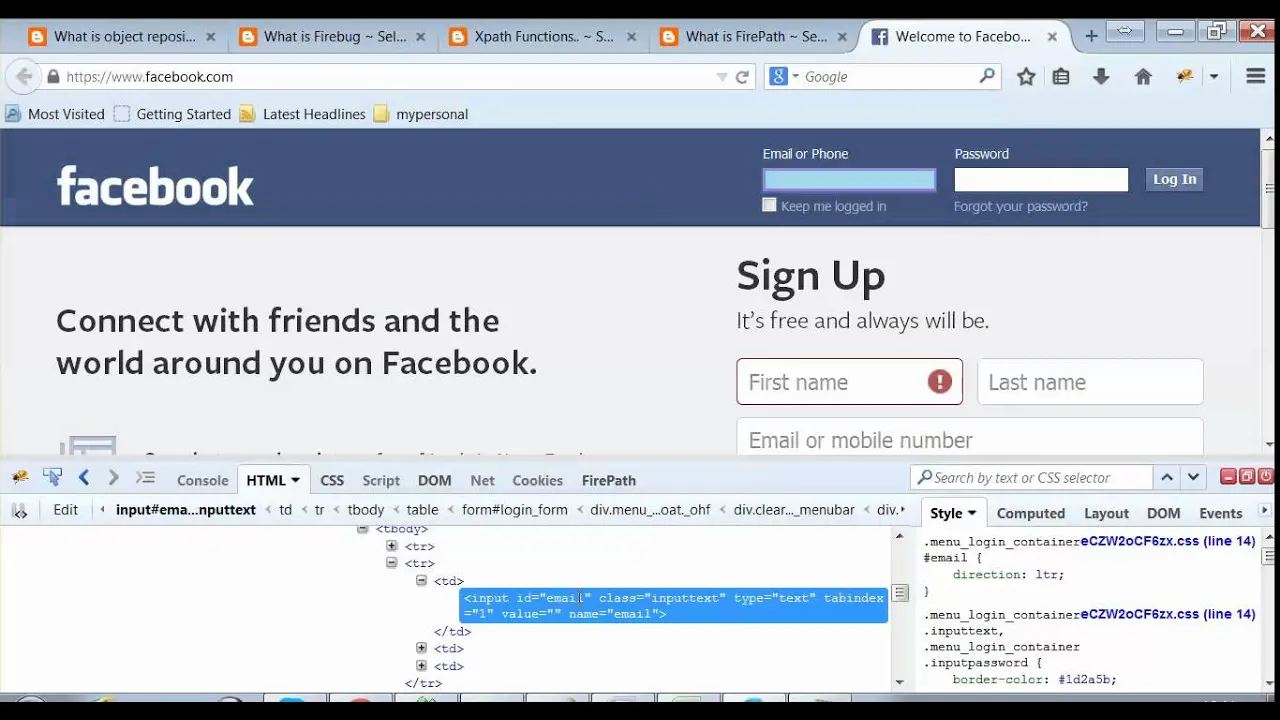The image size is (1280, 720).
Task: Click the Email or Phone login field
Action: [849, 180]
